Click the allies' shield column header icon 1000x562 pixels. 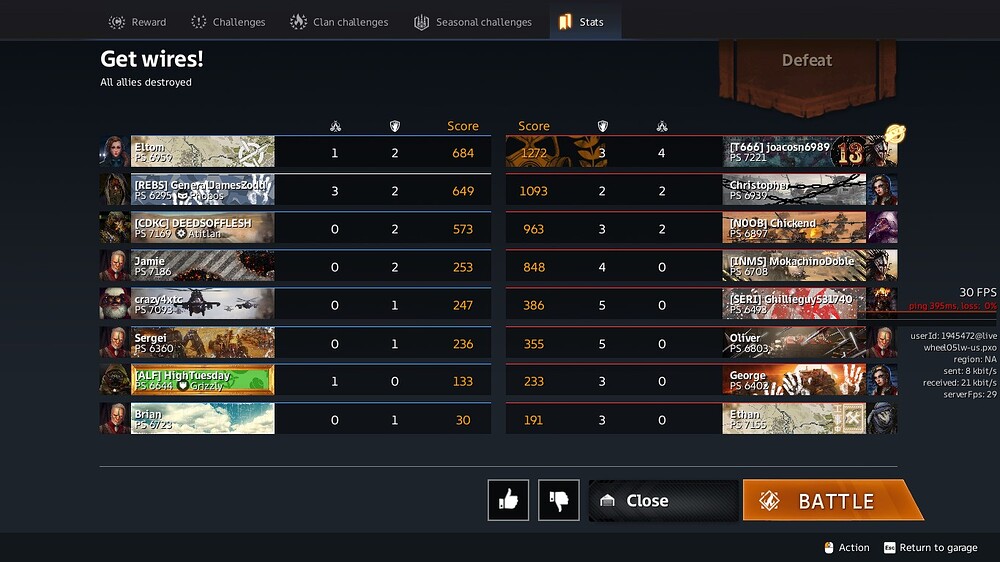tap(395, 126)
